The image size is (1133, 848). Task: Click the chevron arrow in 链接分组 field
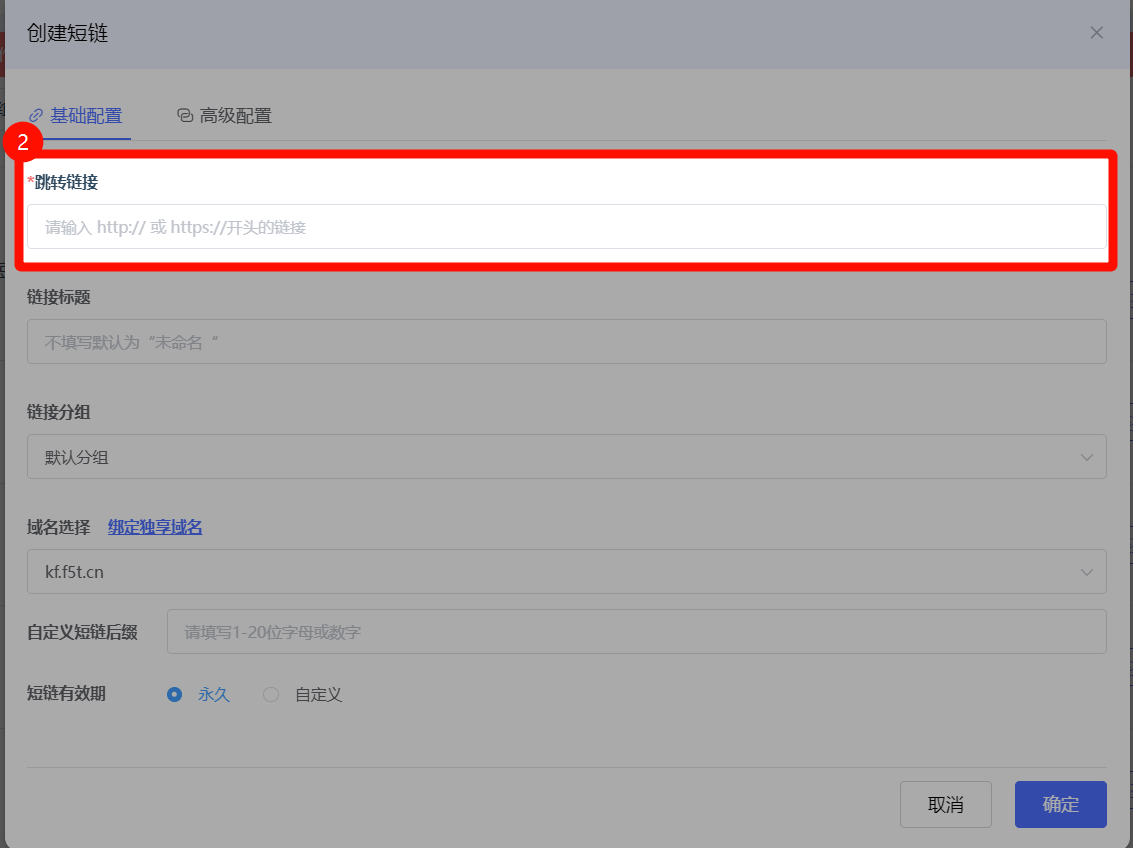pyautogui.click(x=1087, y=457)
